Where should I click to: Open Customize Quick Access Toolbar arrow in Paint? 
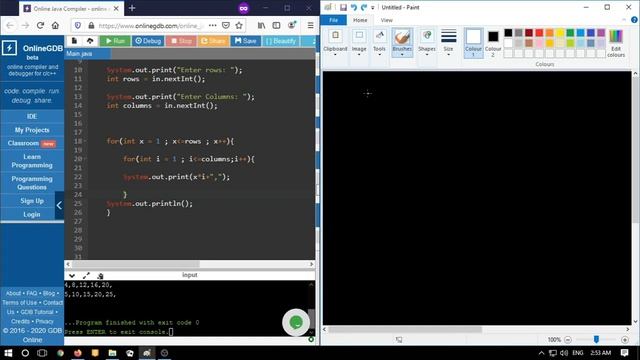pyautogui.click(x=373, y=8)
